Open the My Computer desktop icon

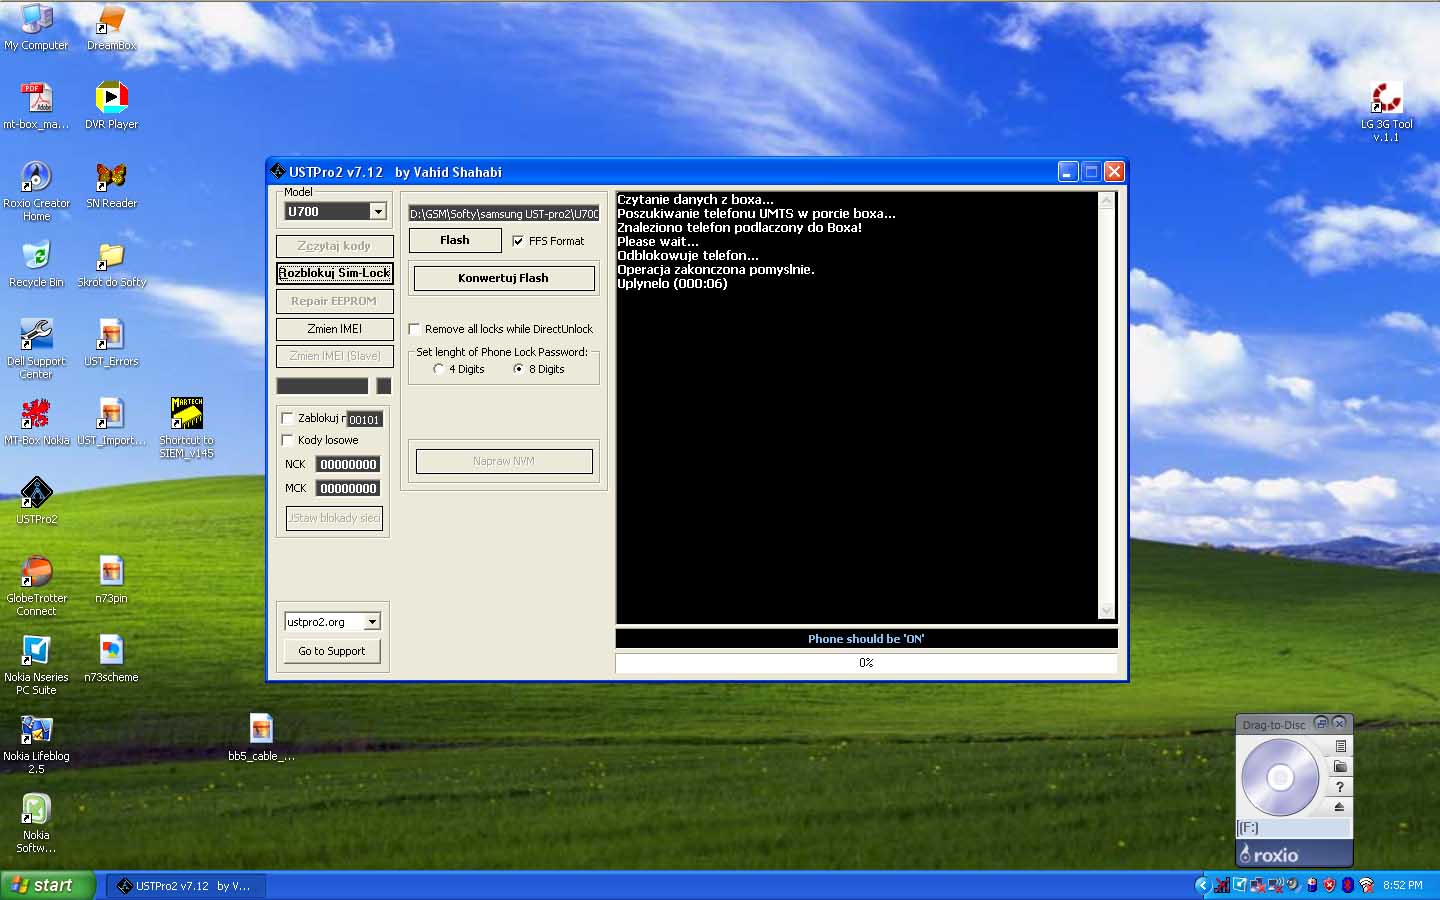pos(36,19)
